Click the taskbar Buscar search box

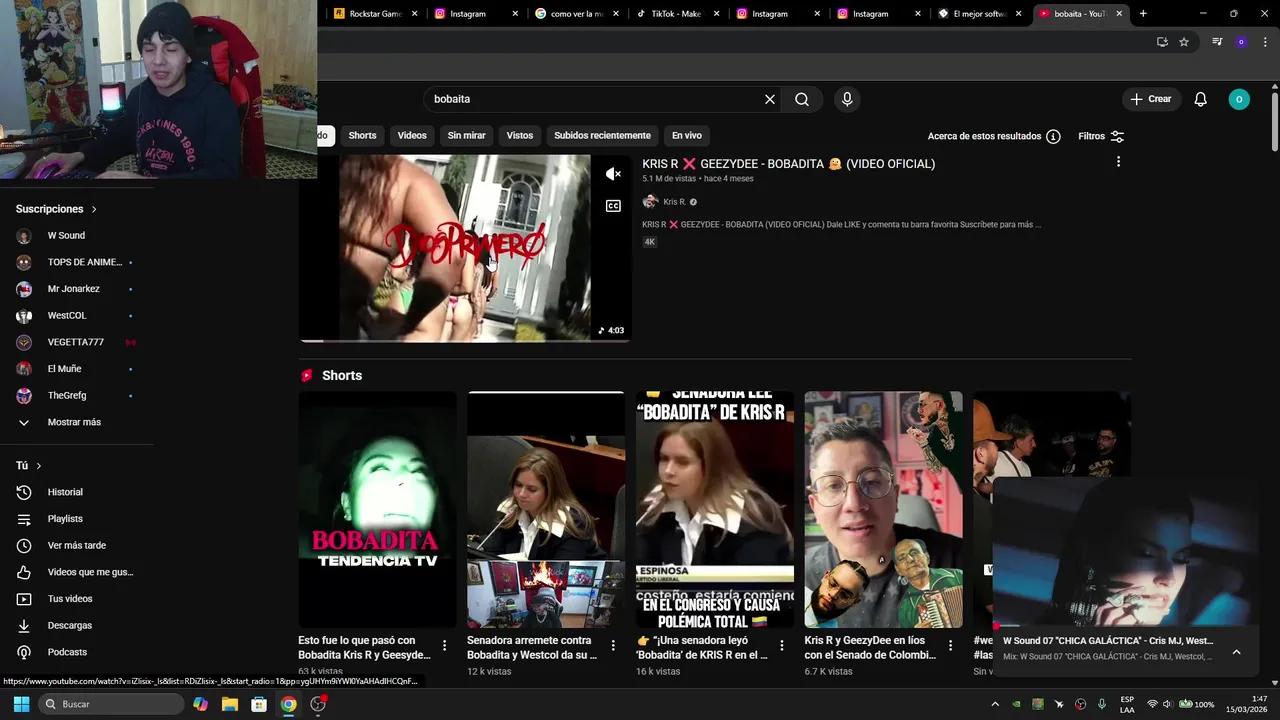[x=112, y=704]
